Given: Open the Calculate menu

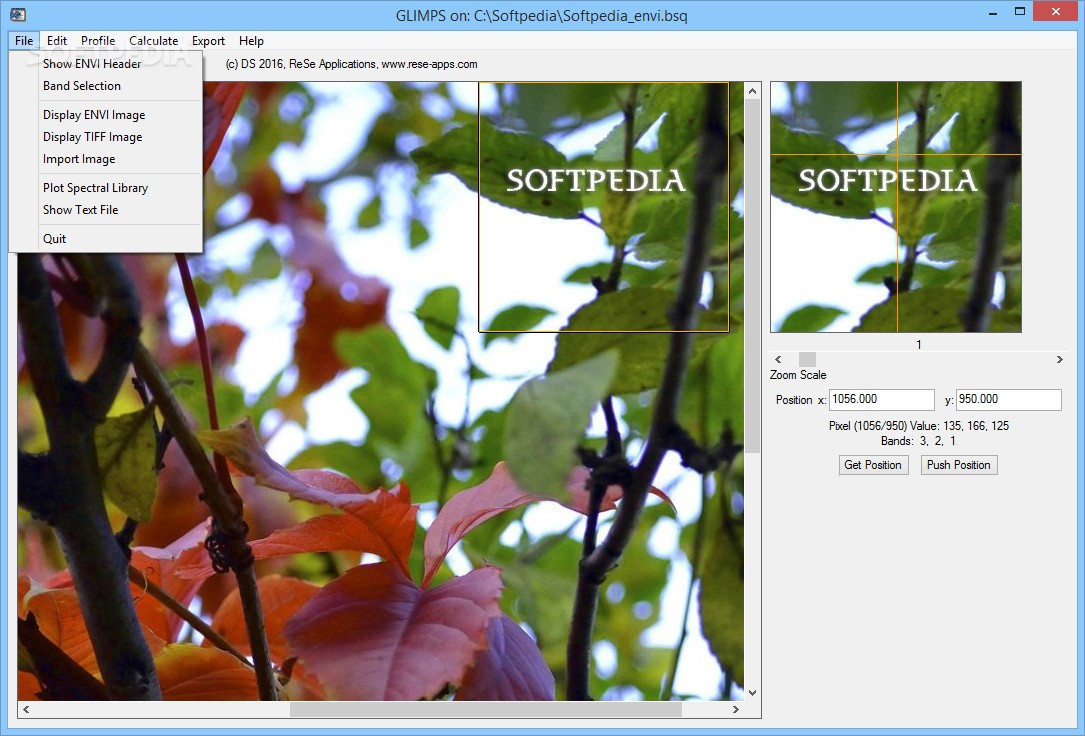Looking at the screenshot, I should (x=154, y=41).
